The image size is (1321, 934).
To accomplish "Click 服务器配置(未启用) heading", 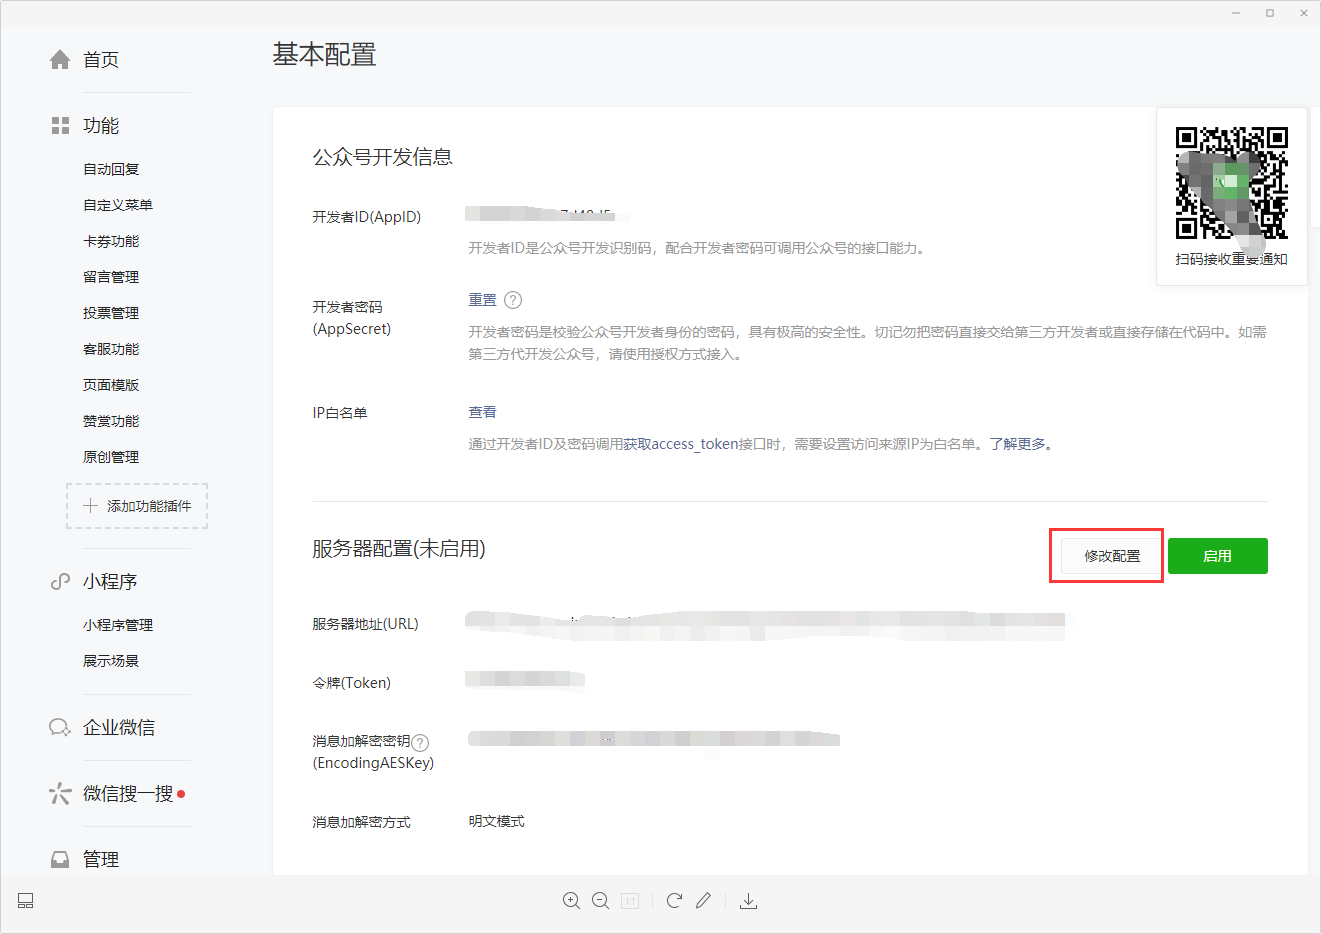I will click(x=399, y=549).
